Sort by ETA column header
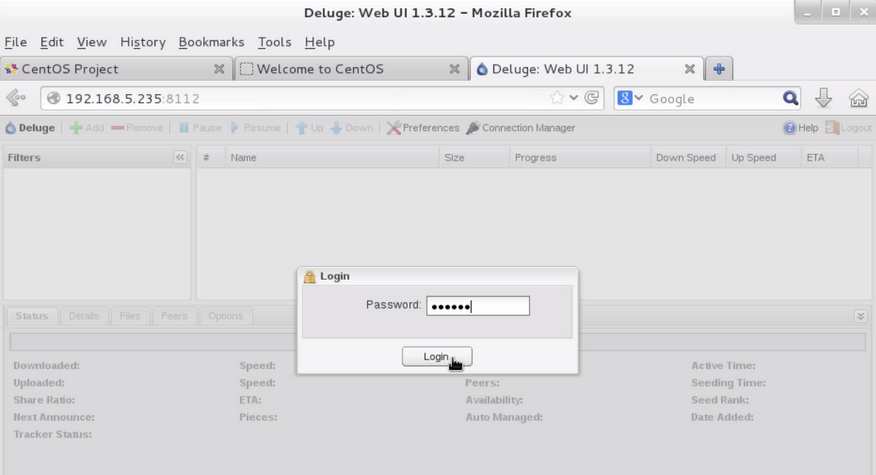Screen dimensions: 876x475 (829, 158)
